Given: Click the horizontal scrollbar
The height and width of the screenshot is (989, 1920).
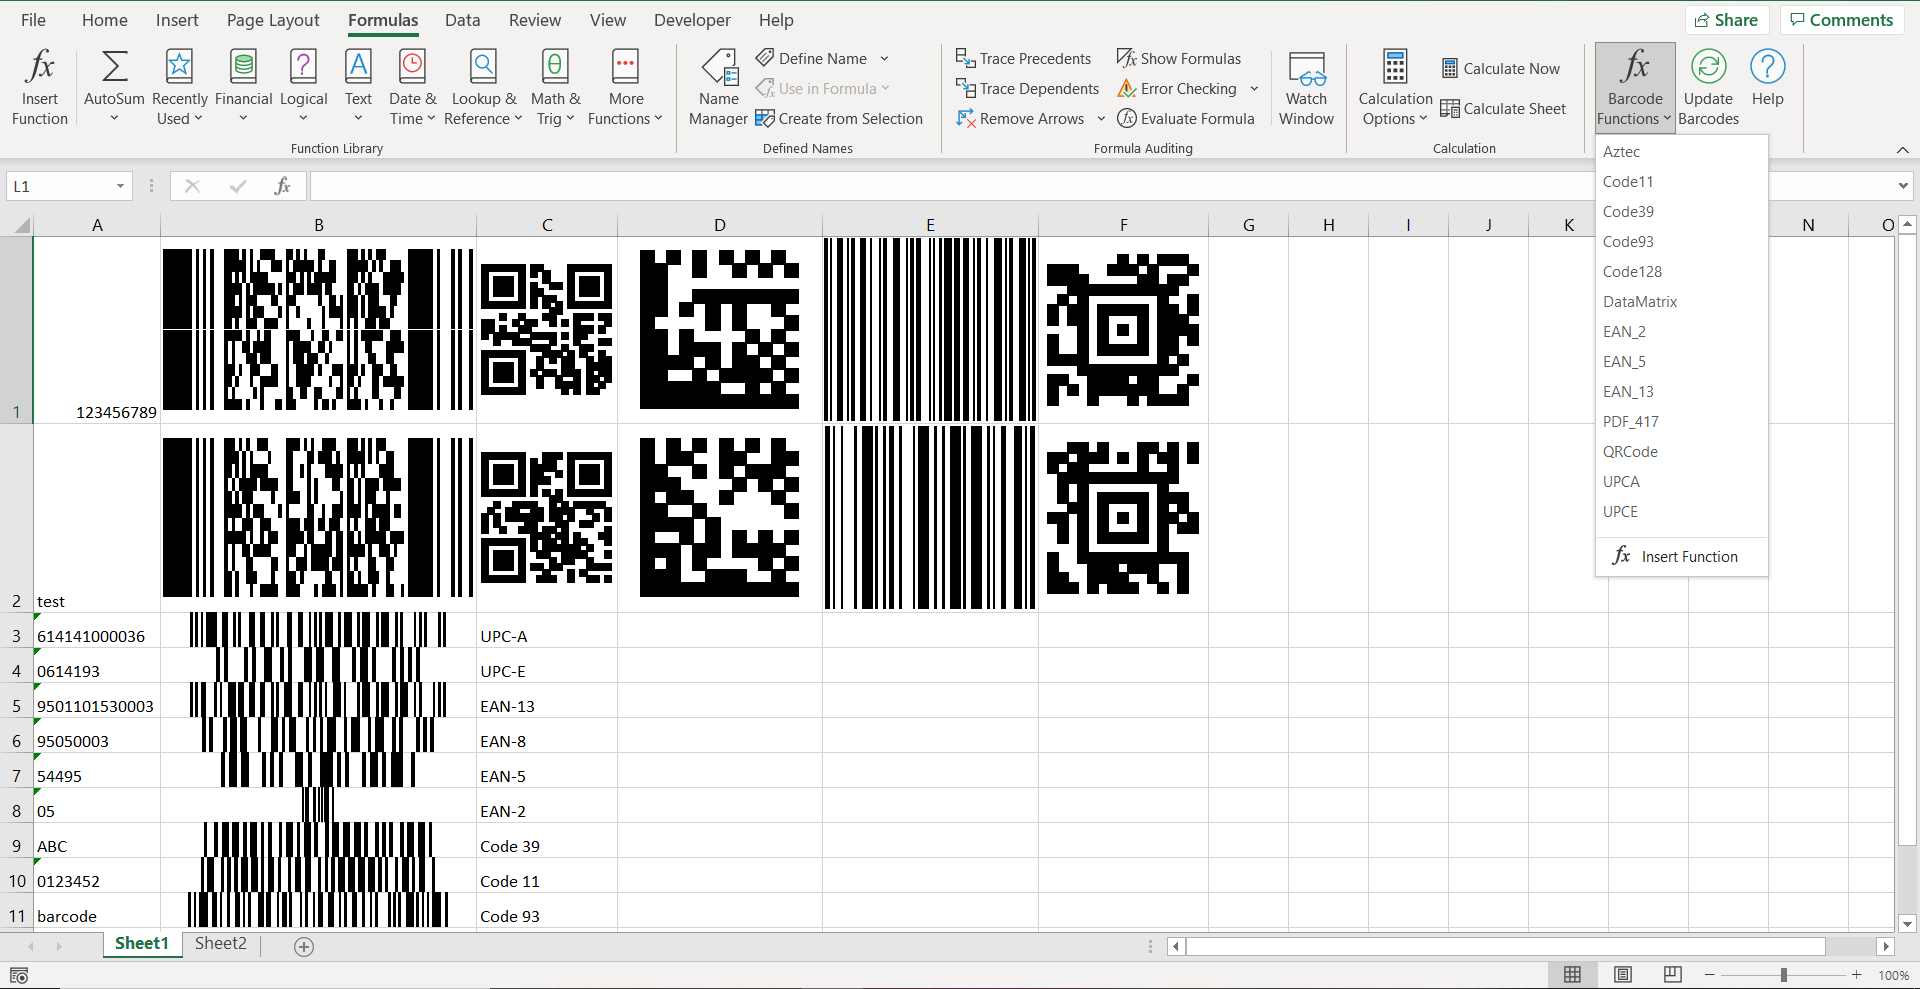Looking at the screenshot, I should (x=1506, y=946).
